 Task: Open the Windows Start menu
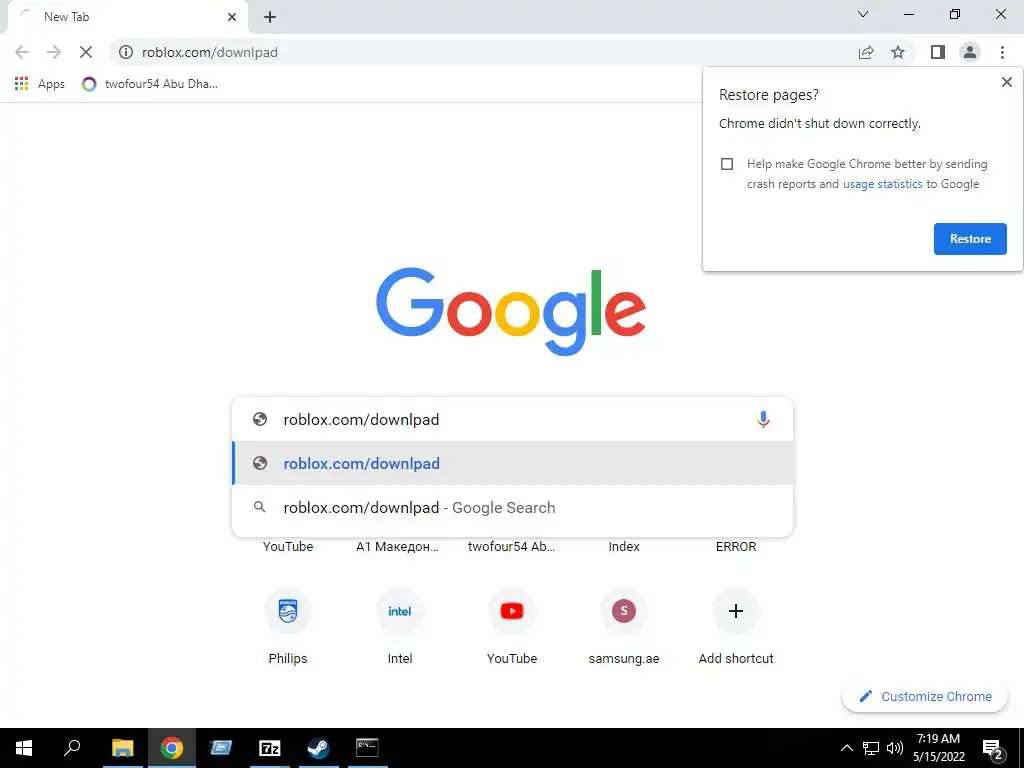tap(24, 748)
